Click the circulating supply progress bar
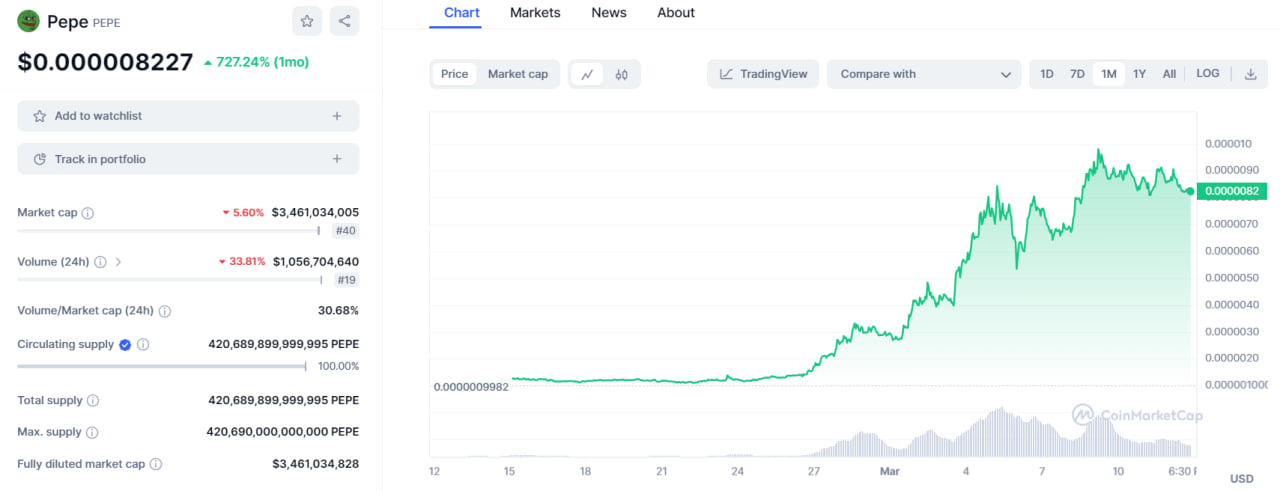This screenshot has height=491, width=1280. [x=162, y=366]
